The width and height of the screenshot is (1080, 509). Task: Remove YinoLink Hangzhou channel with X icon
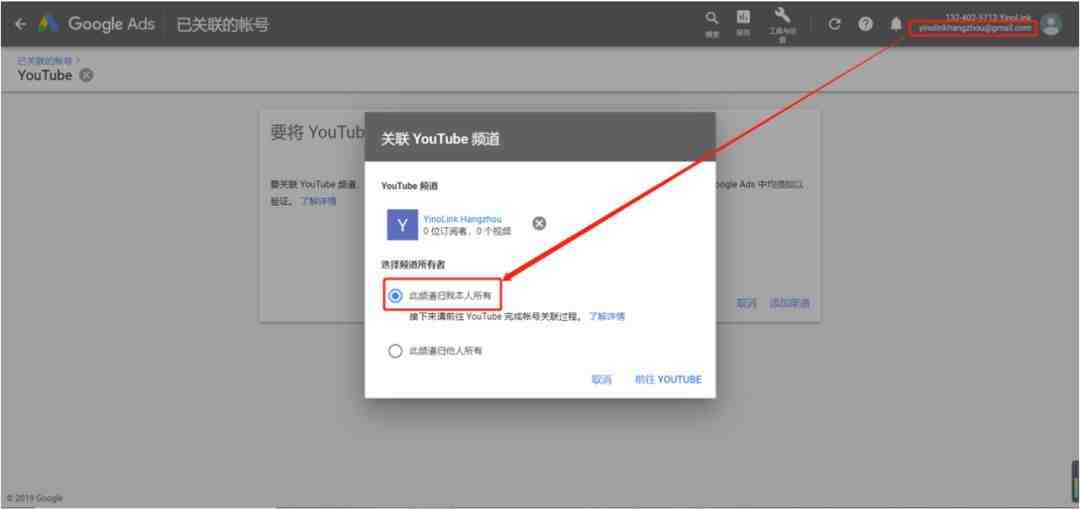(x=539, y=223)
